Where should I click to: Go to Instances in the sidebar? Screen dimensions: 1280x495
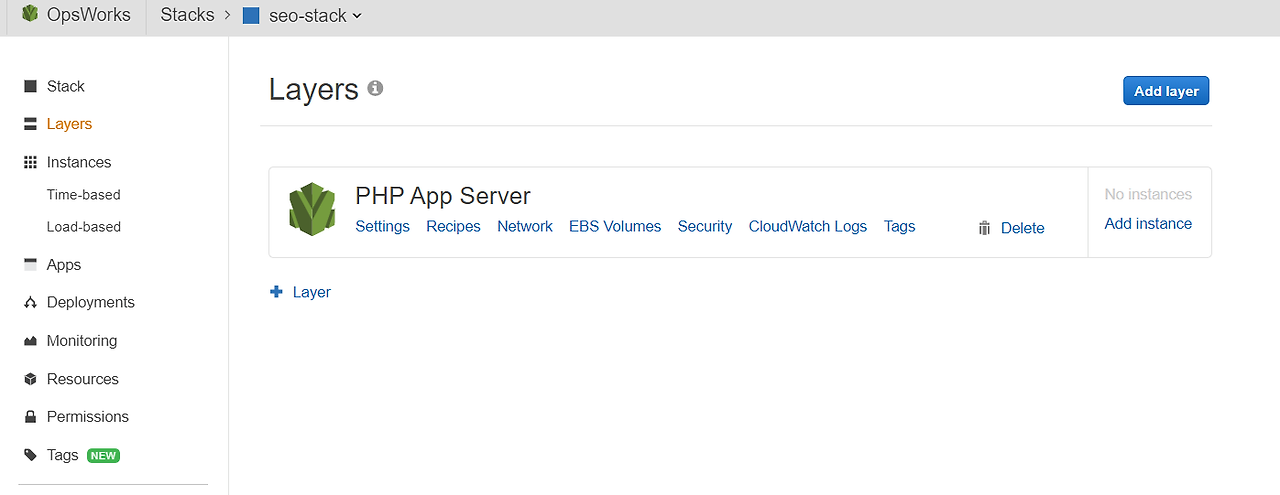[x=79, y=162]
